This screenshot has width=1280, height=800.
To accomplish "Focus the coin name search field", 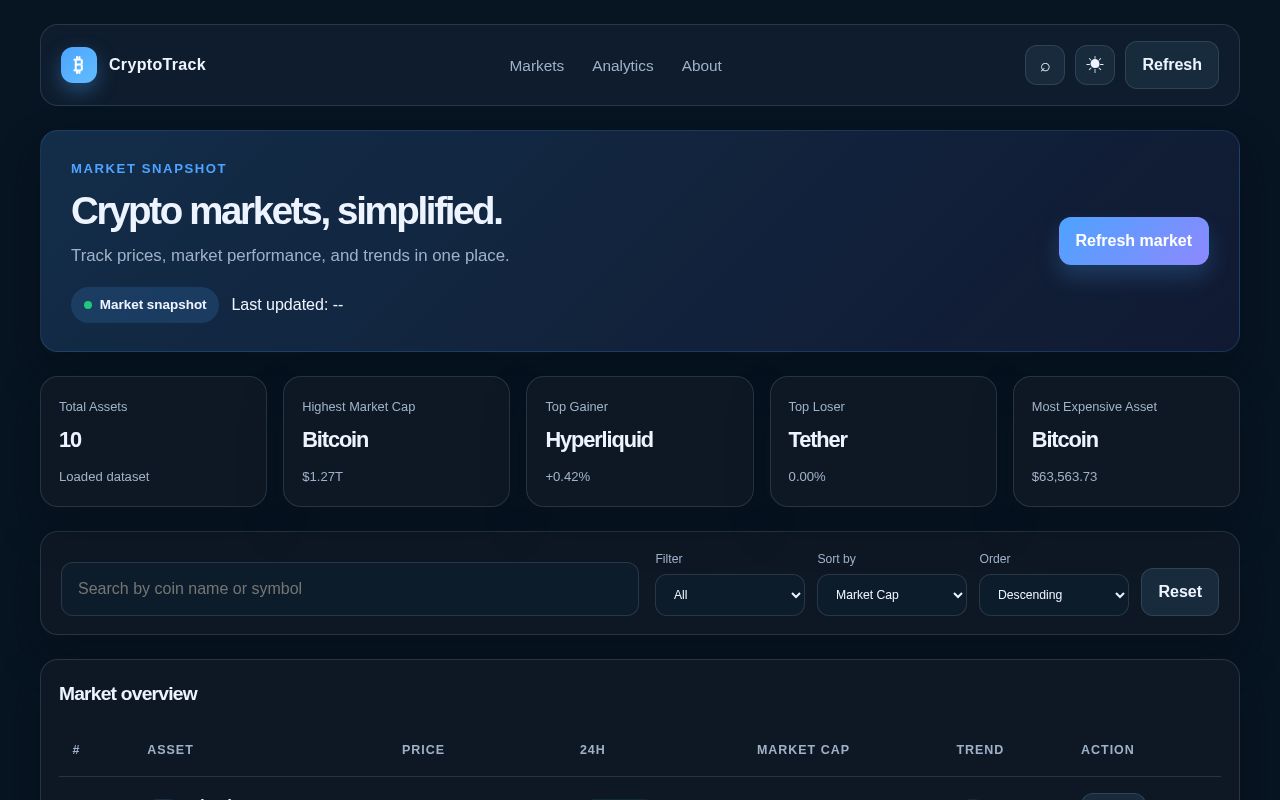I will click(x=350, y=589).
